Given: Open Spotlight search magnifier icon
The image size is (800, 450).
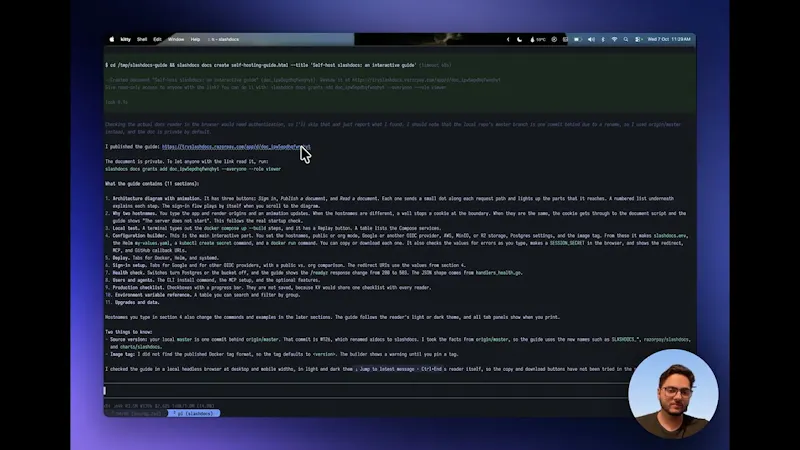Looking at the screenshot, I should pyautogui.click(x=626, y=39).
